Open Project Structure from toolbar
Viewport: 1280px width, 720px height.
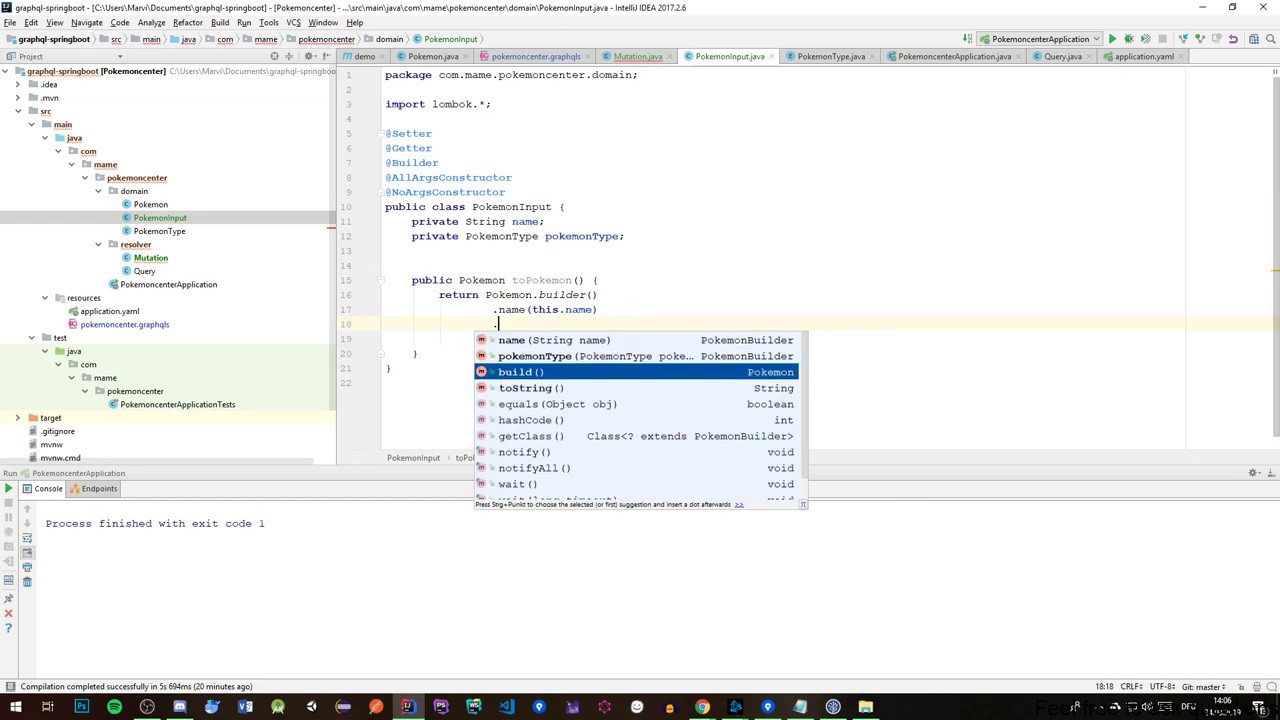(1252, 39)
